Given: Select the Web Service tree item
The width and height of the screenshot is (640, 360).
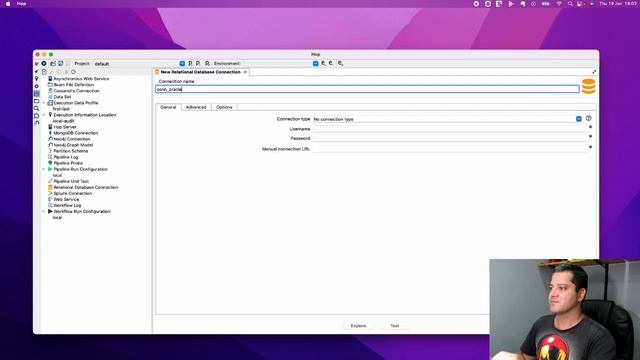Looking at the screenshot, I should click(x=66, y=199).
